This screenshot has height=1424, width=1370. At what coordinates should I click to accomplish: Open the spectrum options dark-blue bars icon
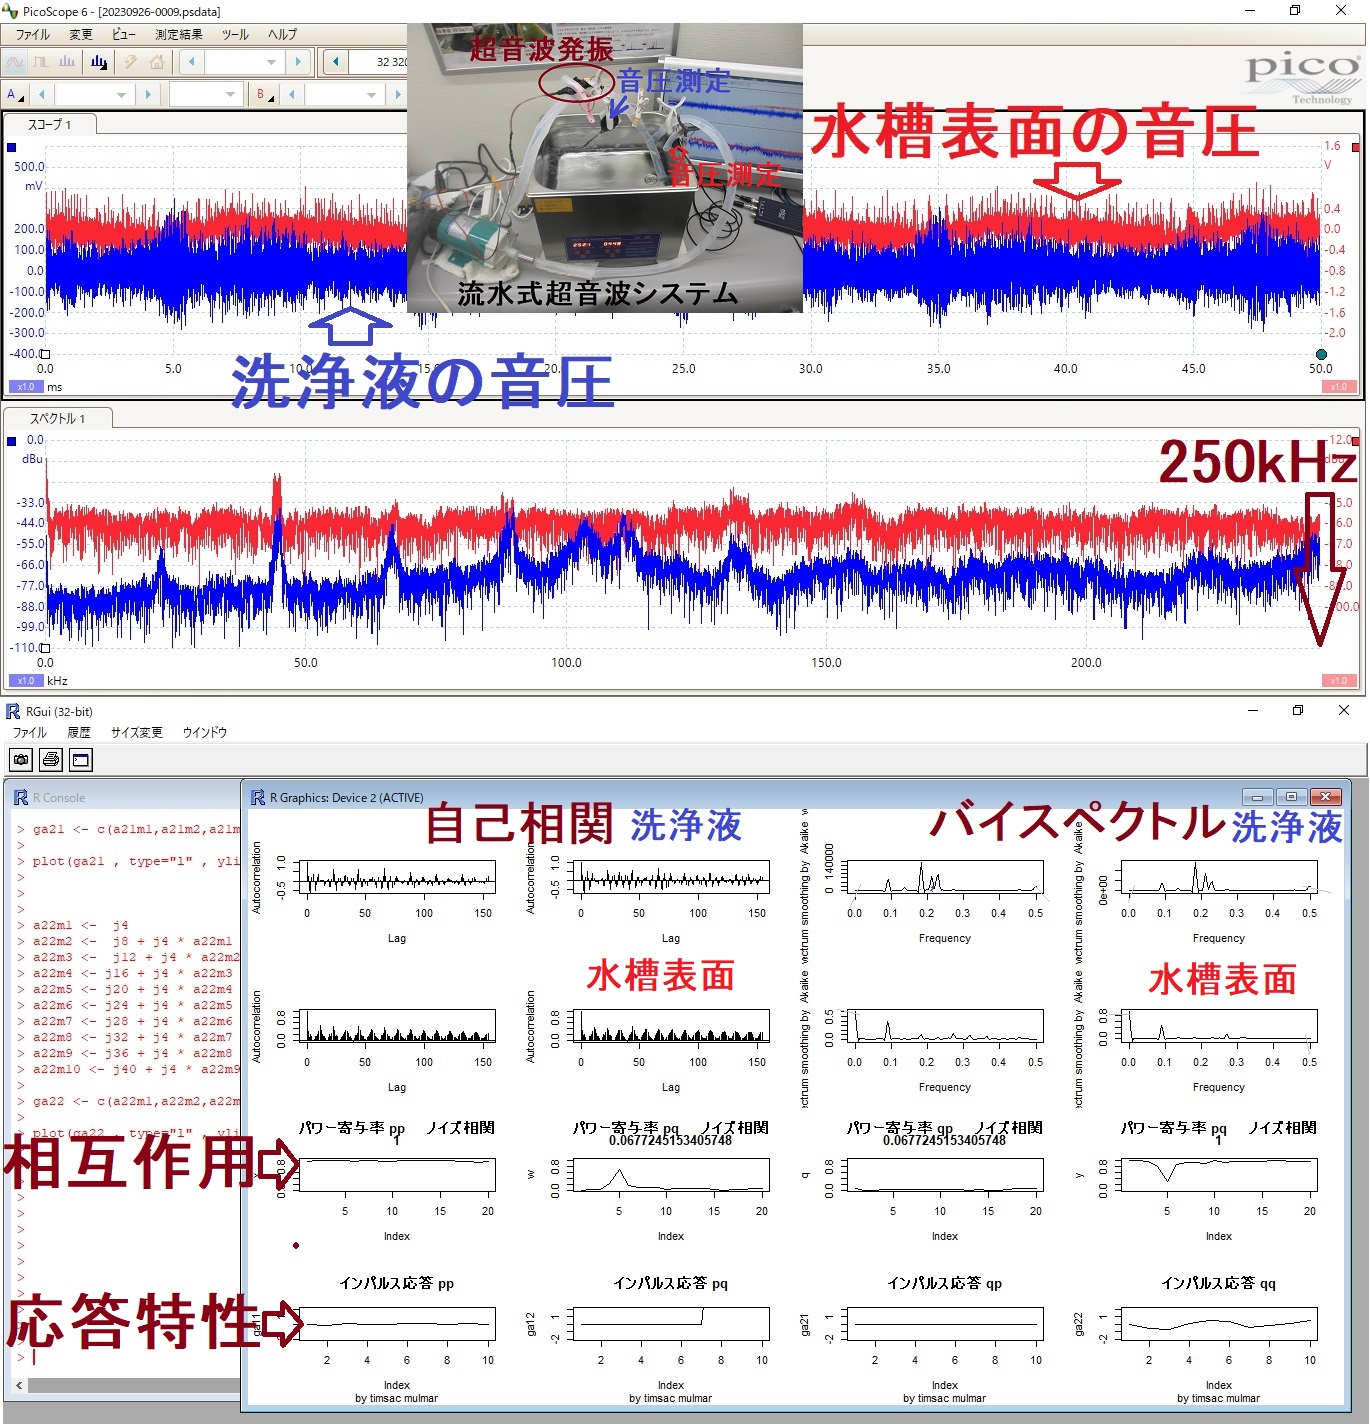point(98,62)
